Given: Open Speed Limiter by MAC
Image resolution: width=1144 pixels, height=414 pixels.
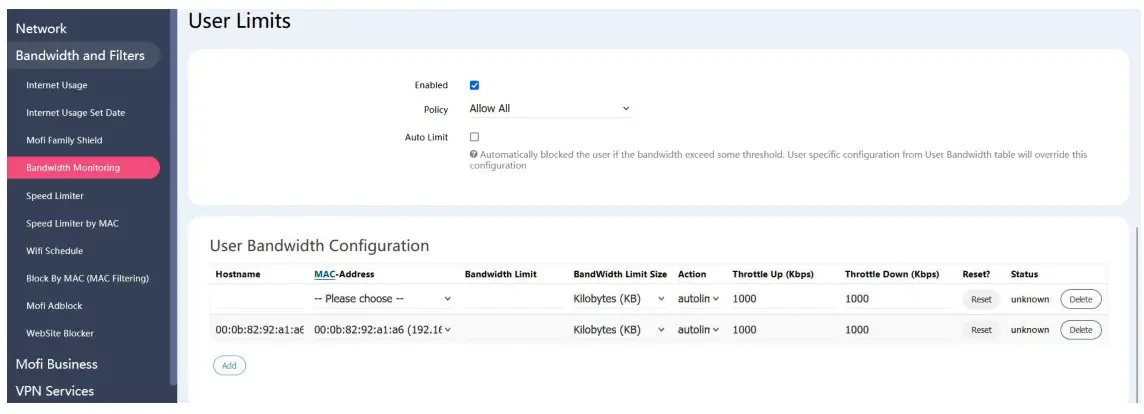Looking at the screenshot, I should pyautogui.click(x=72, y=223).
